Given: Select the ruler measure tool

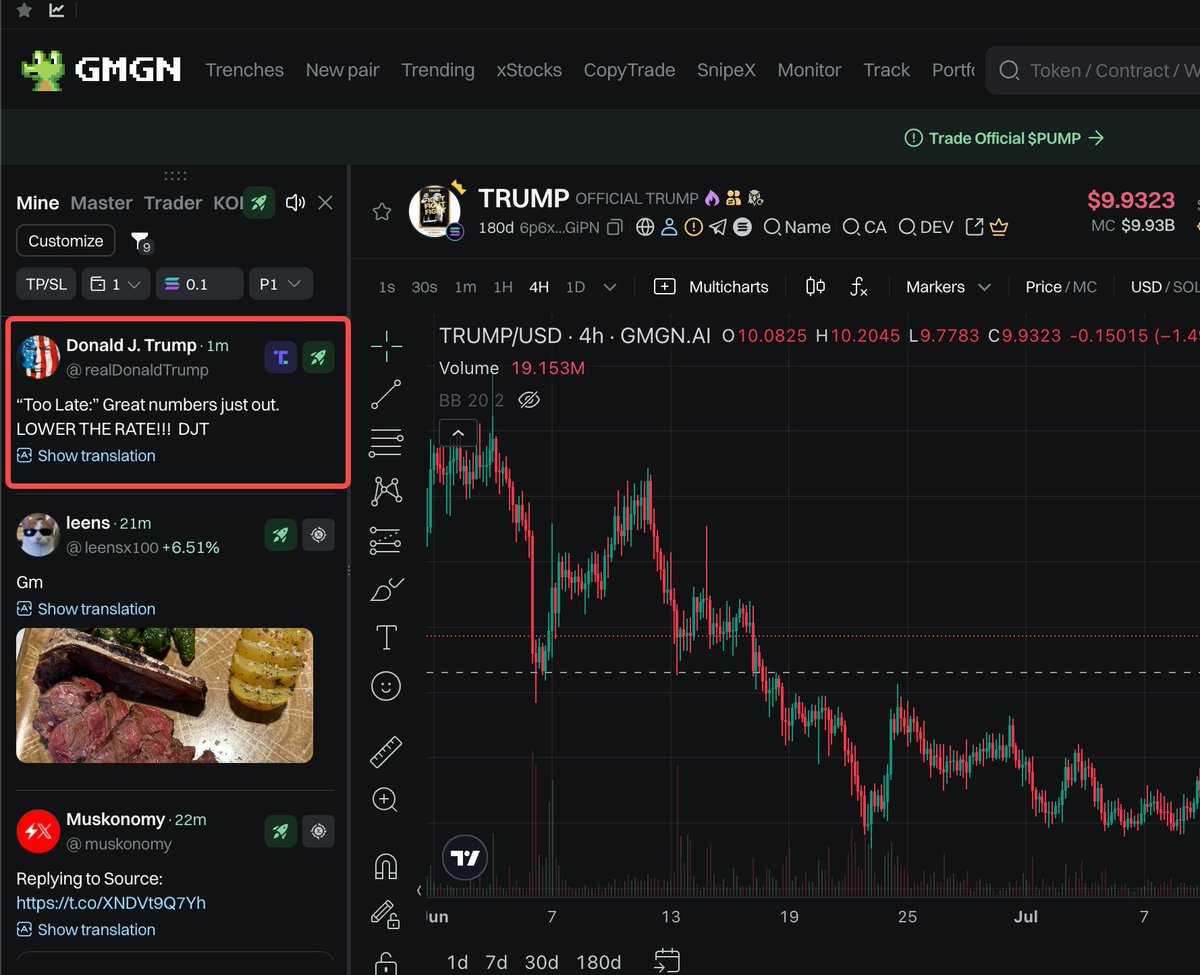Looking at the screenshot, I should coord(386,752).
